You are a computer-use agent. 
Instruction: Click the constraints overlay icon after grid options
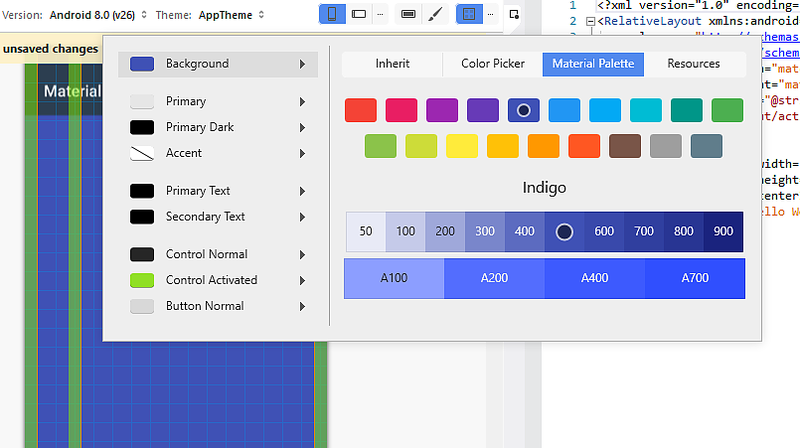coord(514,14)
